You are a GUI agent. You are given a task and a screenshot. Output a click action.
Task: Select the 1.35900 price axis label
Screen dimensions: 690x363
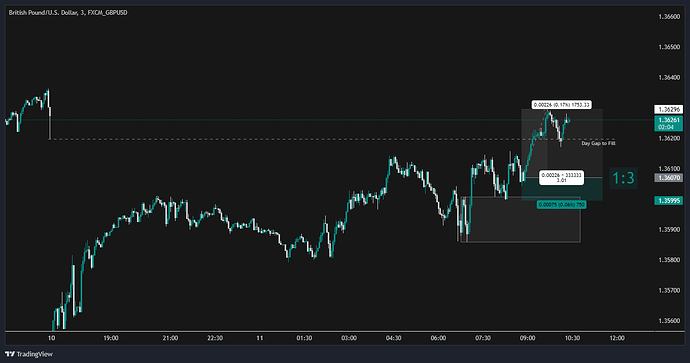[x=669, y=230]
